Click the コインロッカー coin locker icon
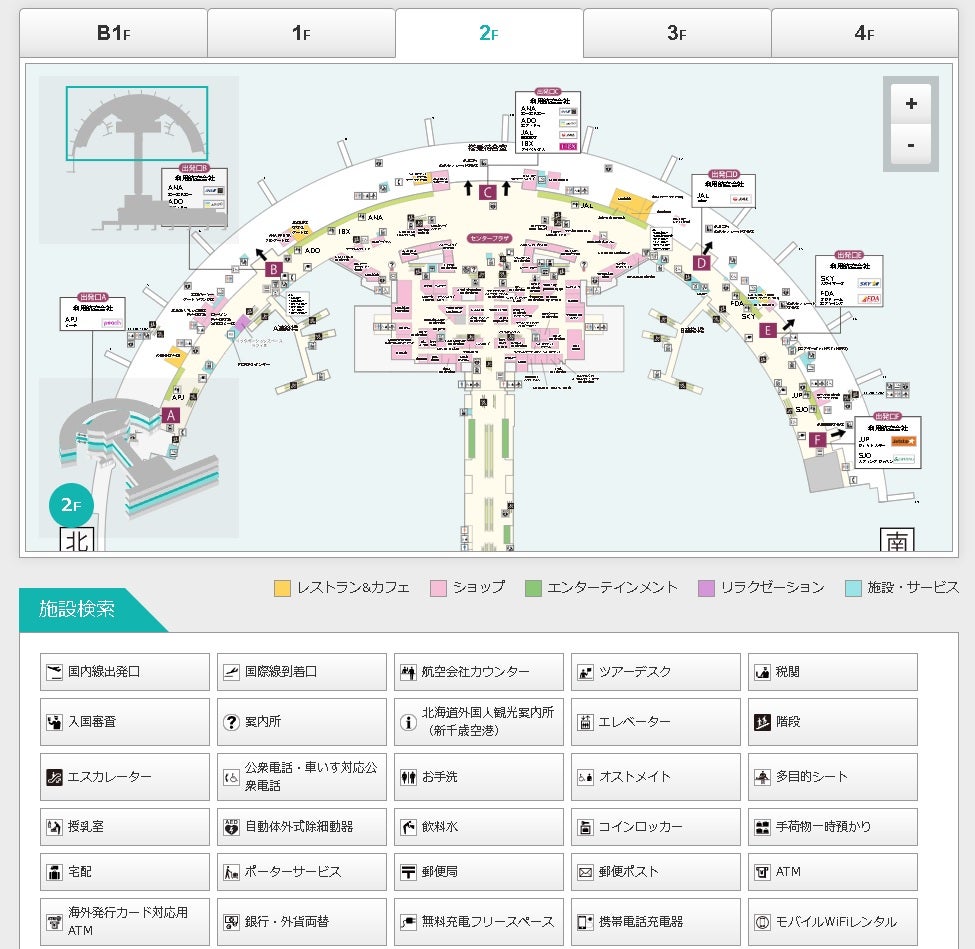The width and height of the screenshot is (975, 949). (655, 826)
